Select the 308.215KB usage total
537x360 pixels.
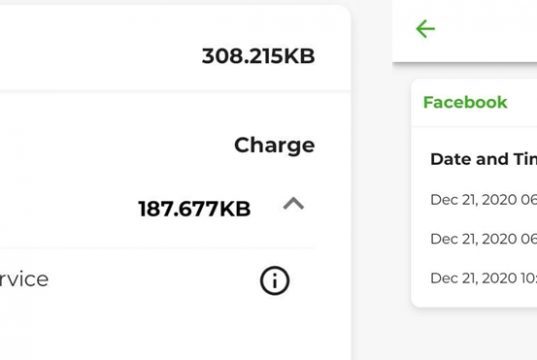tap(258, 56)
